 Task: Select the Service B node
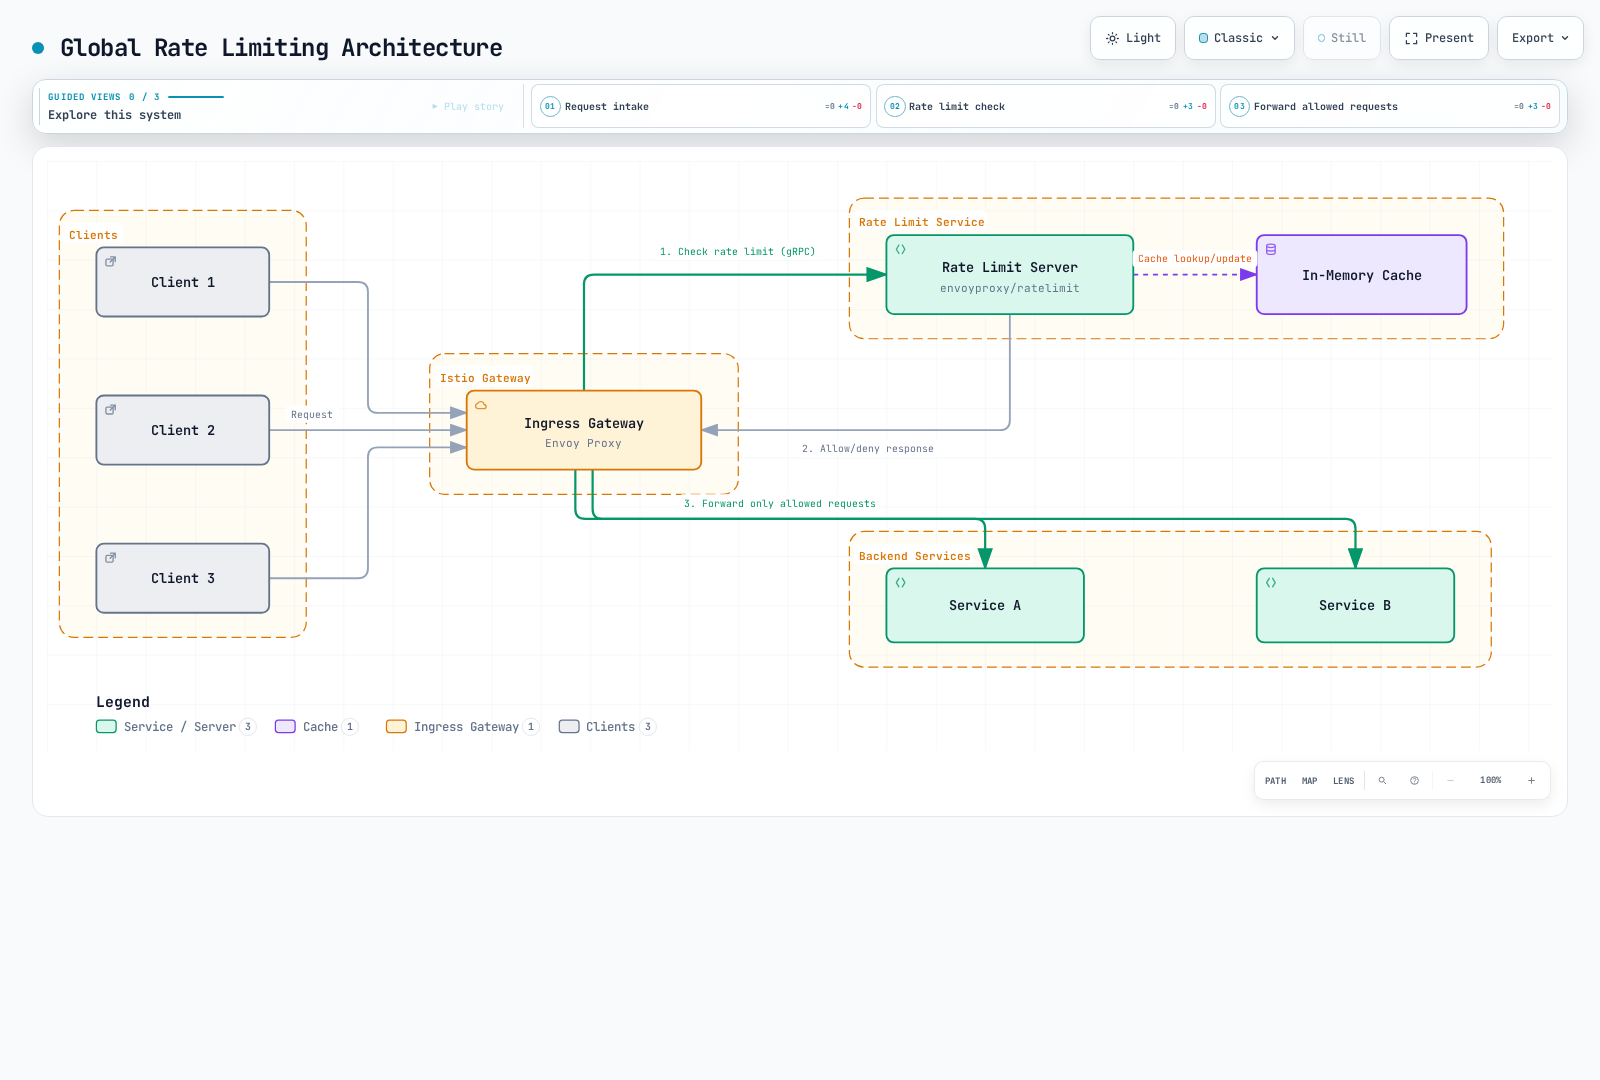coord(1355,605)
